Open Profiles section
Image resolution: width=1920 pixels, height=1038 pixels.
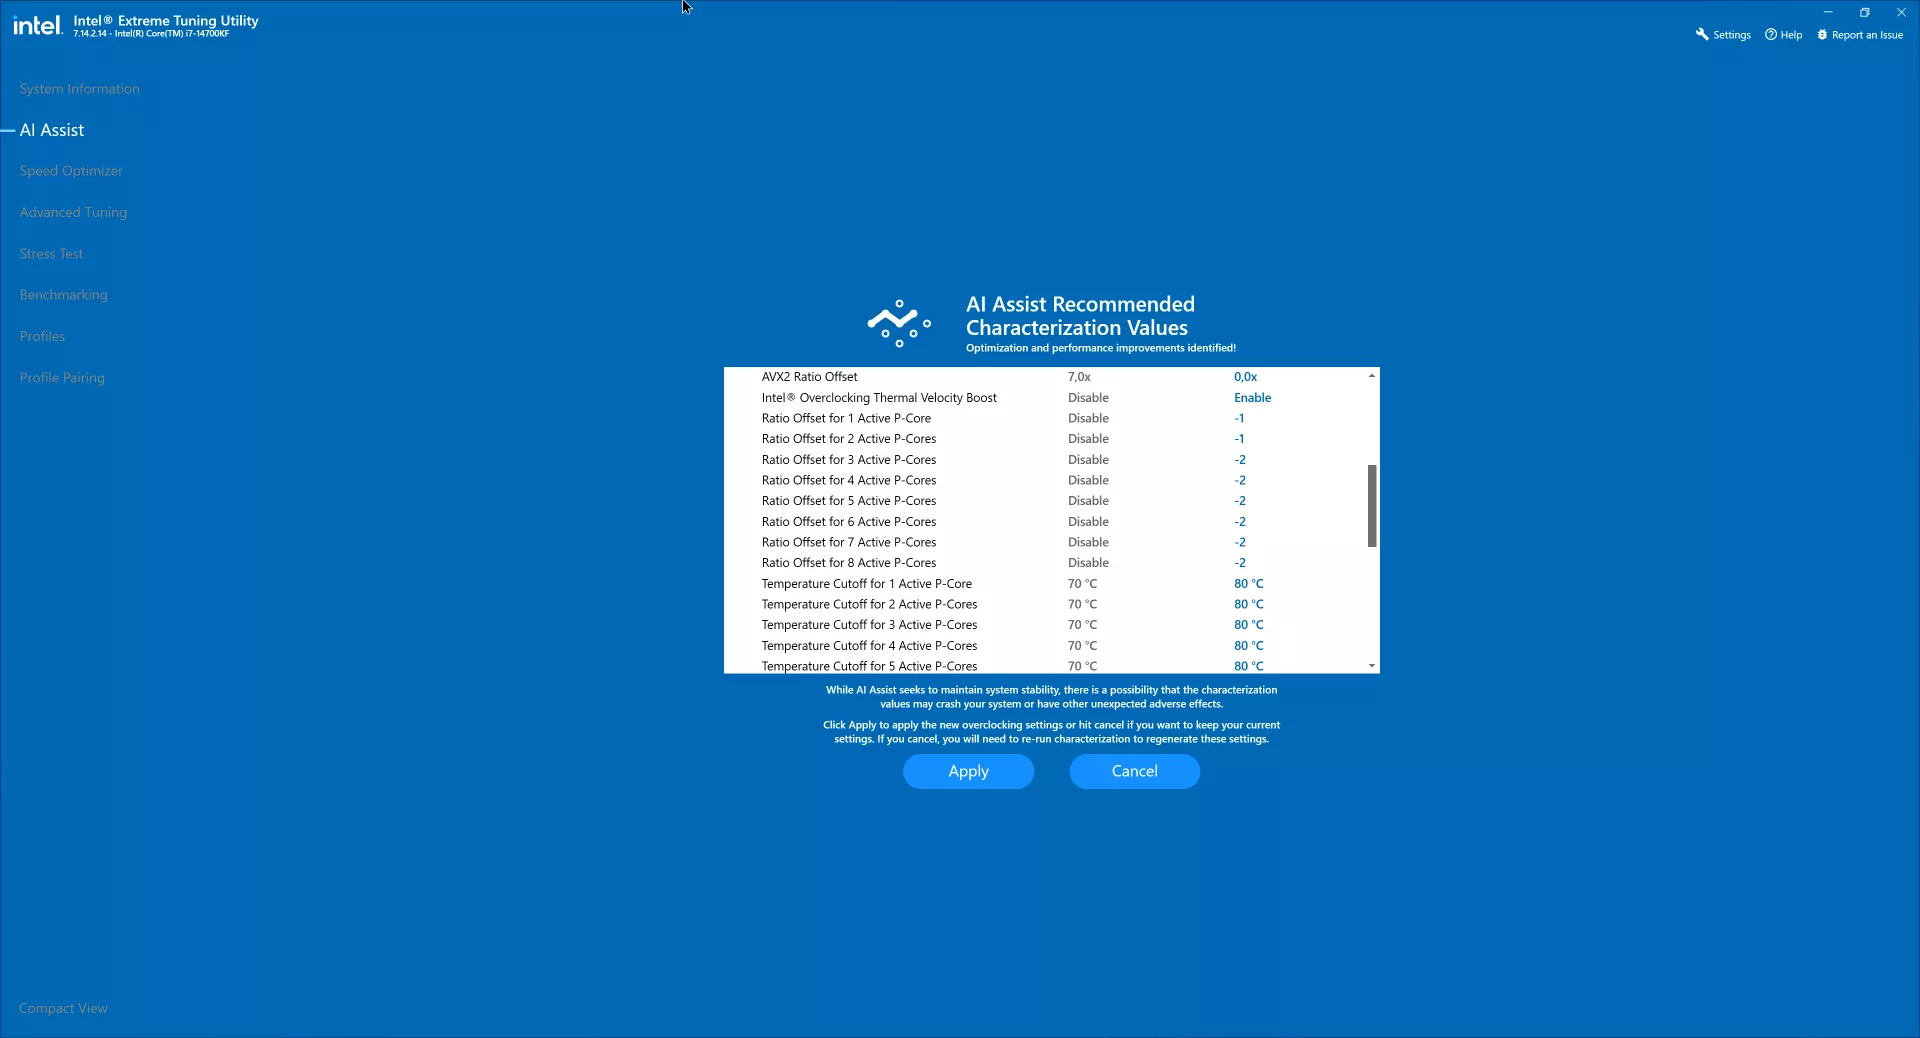42,336
